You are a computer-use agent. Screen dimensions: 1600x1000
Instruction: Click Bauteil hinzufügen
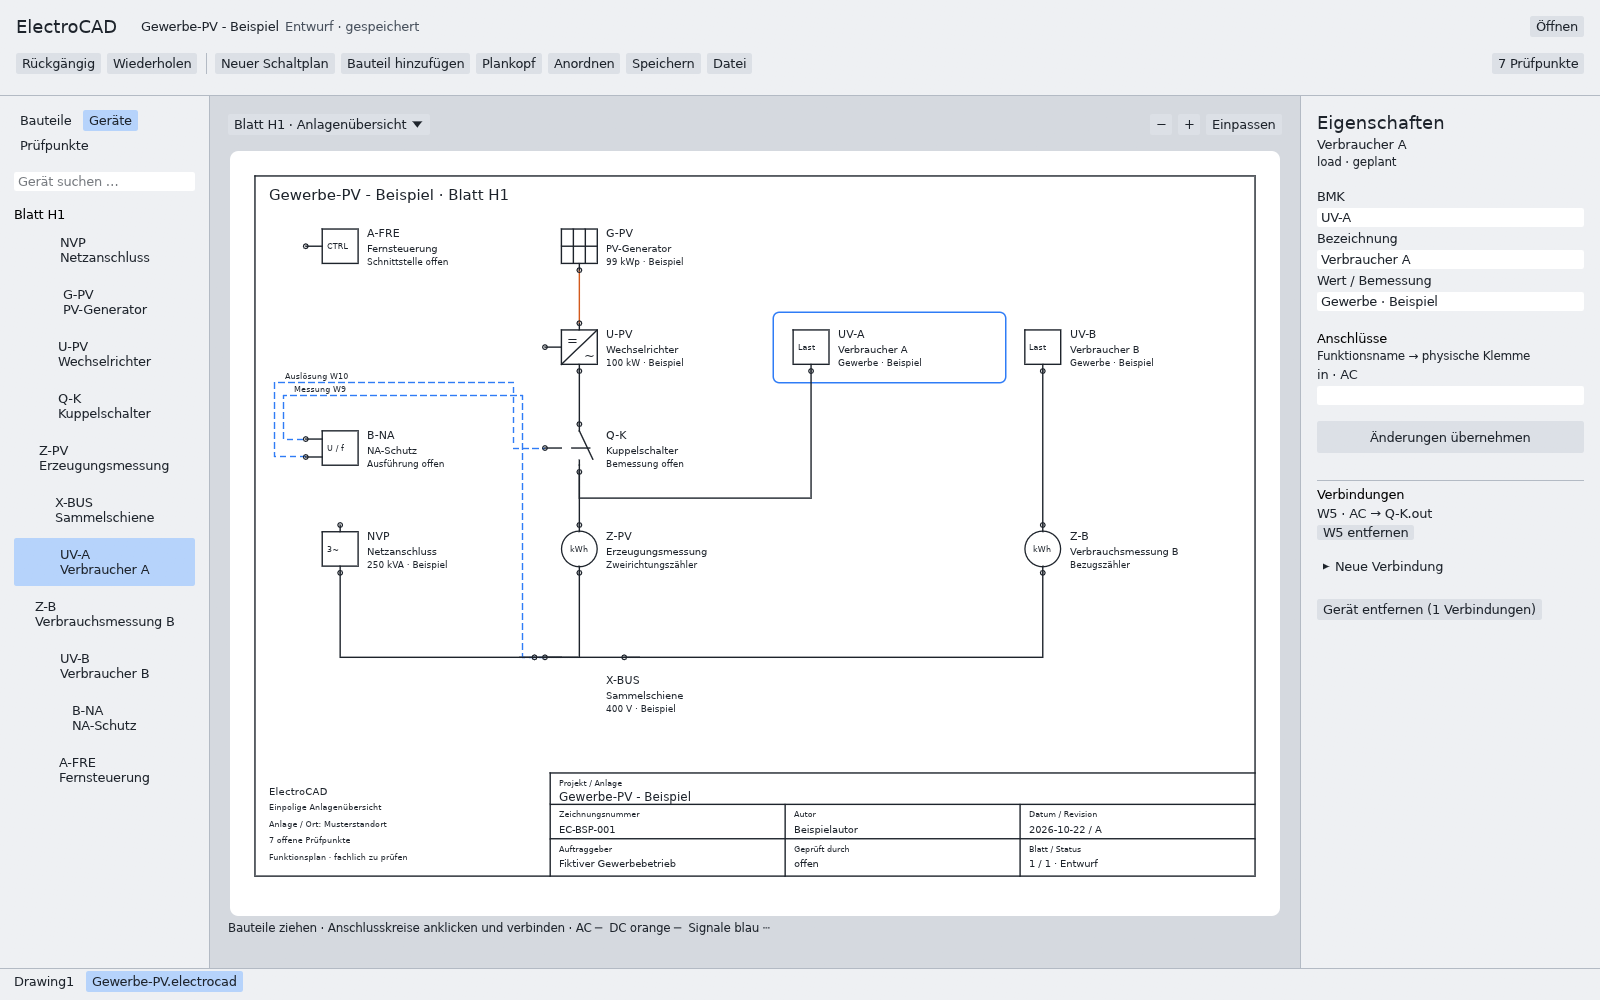click(406, 64)
